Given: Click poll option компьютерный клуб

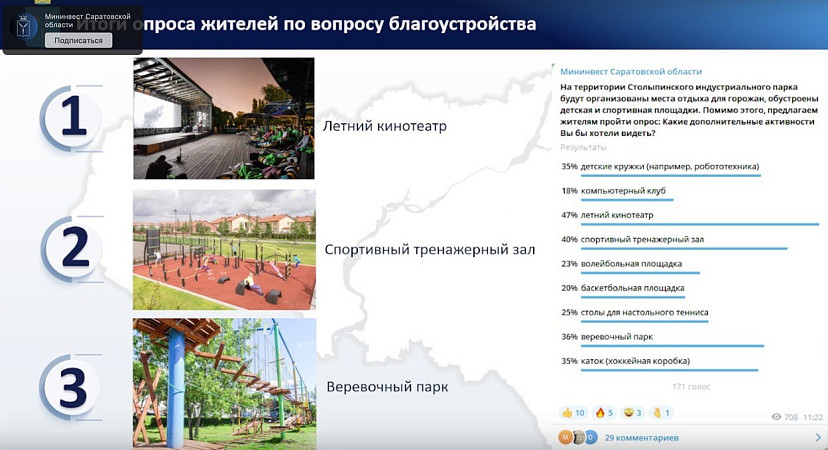Looking at the screenshot, I should click(x=623, y=191).
